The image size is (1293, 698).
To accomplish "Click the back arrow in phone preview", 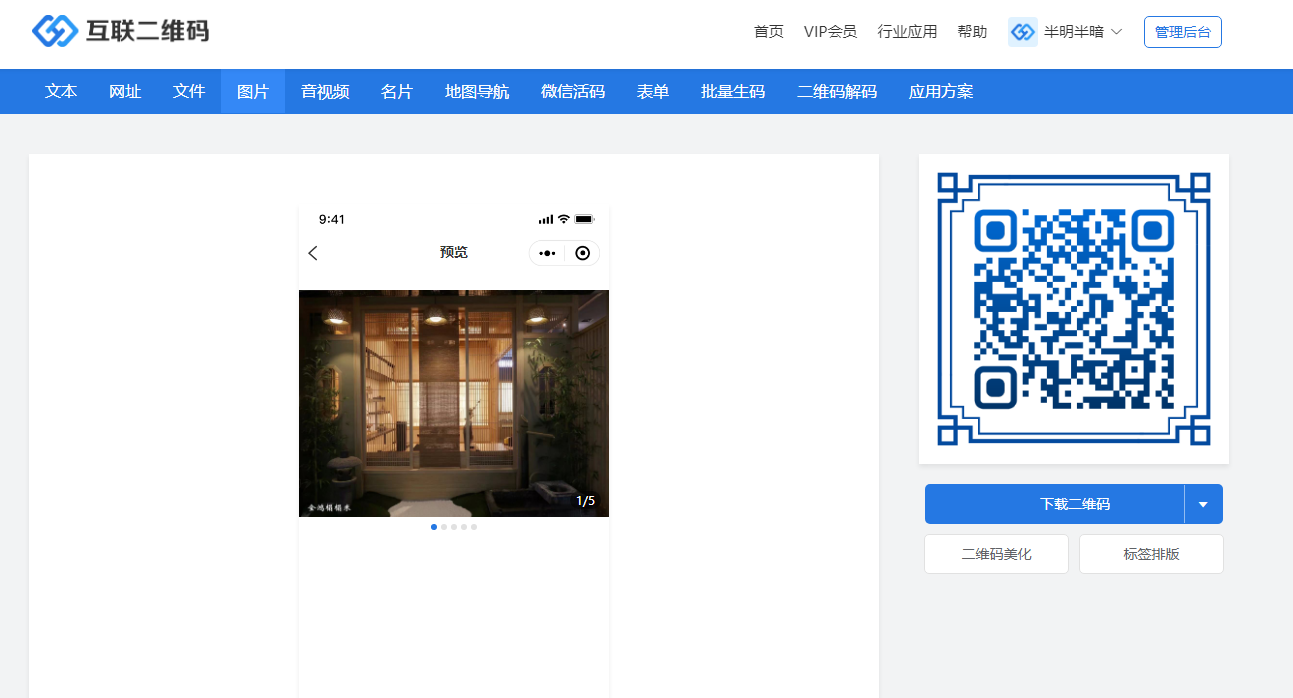I will coord(313,253).
